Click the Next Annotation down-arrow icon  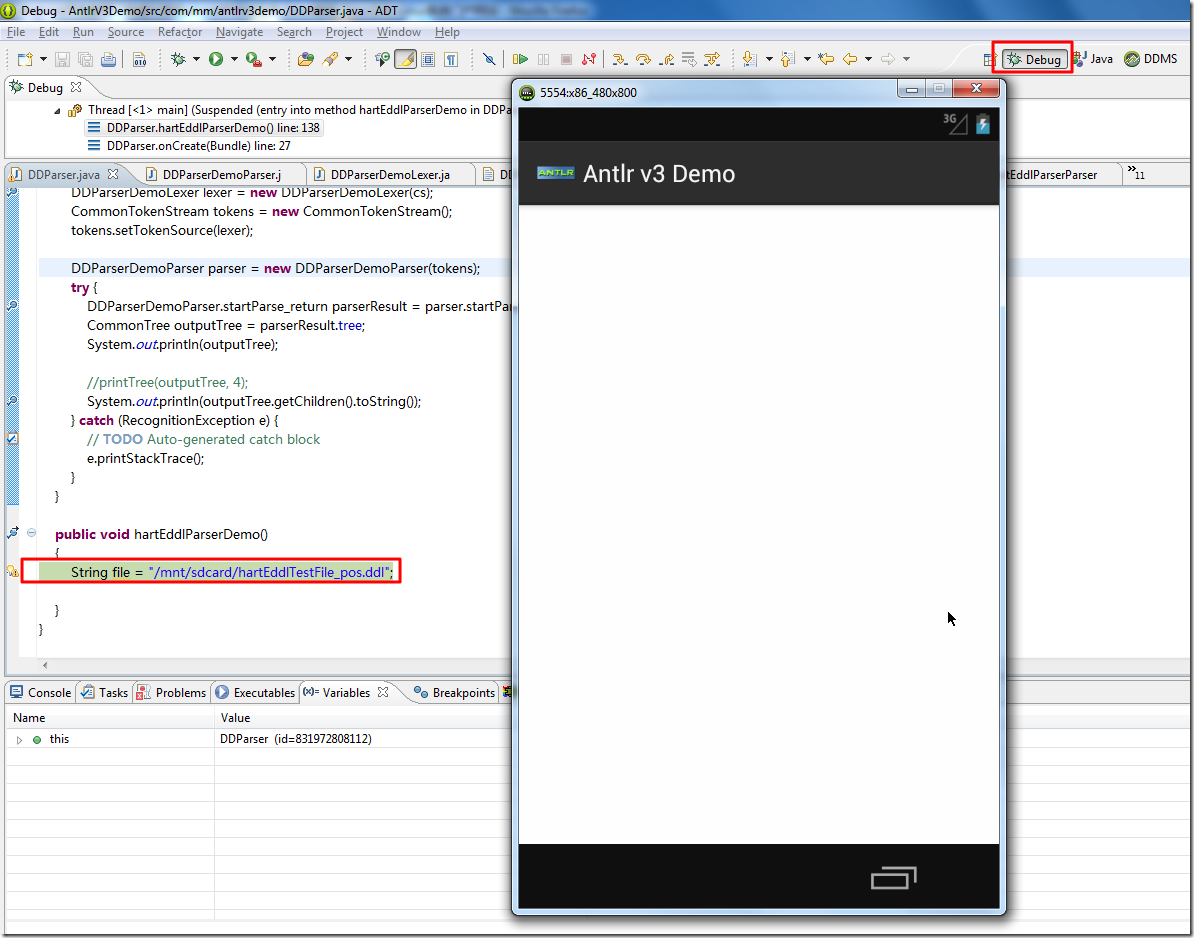(749, 59)
